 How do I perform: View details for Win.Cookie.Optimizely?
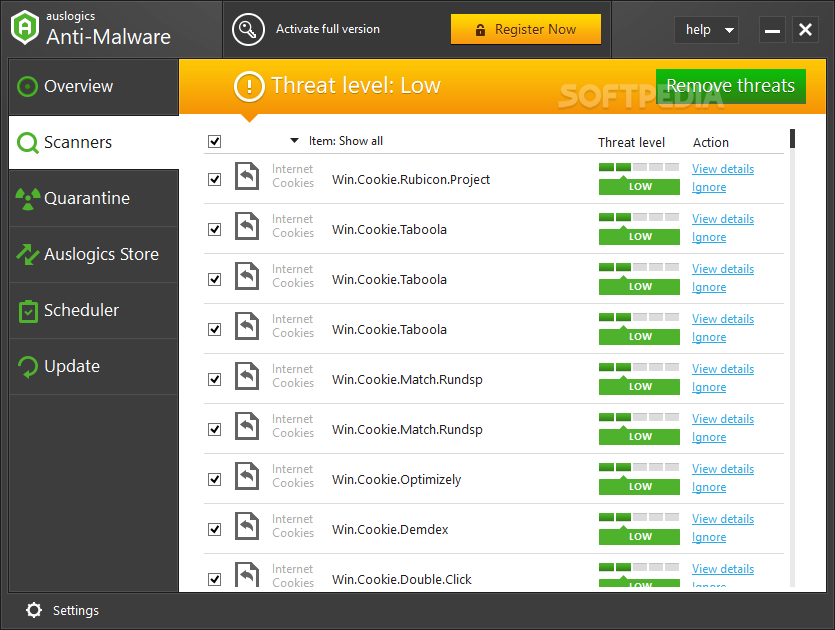[x=723, y=469]
